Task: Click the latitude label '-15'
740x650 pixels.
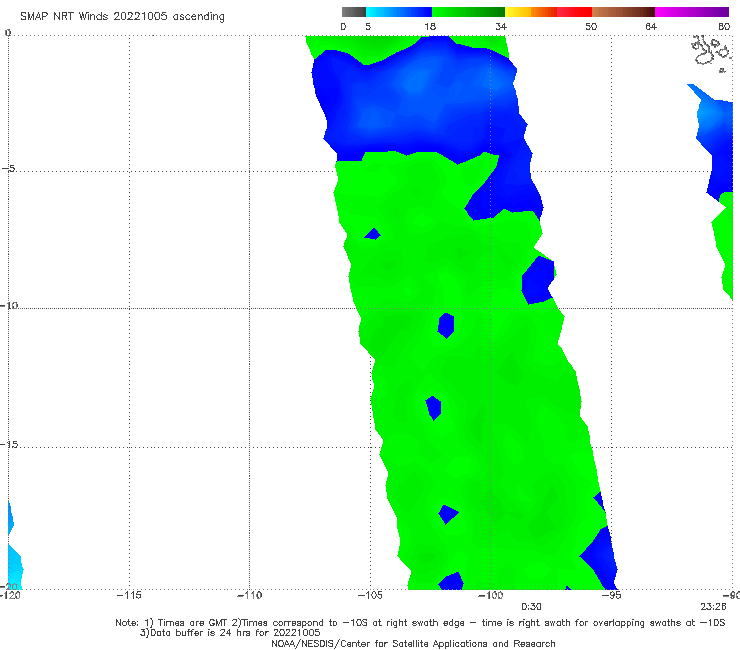Action: point(9,444)
